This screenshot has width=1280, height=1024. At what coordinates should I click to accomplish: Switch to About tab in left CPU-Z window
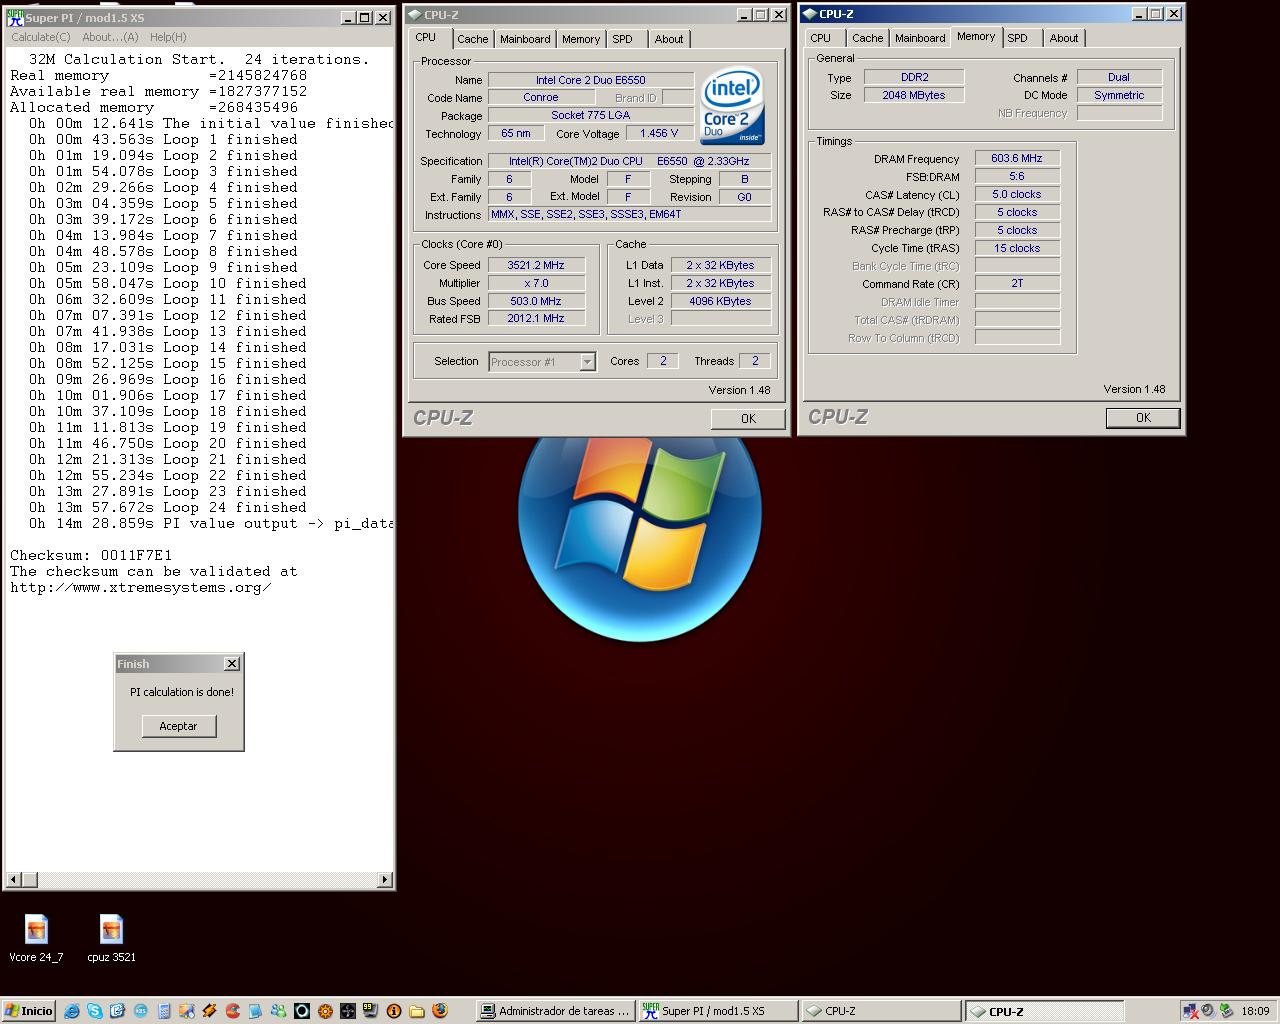[x=669, y=39]
